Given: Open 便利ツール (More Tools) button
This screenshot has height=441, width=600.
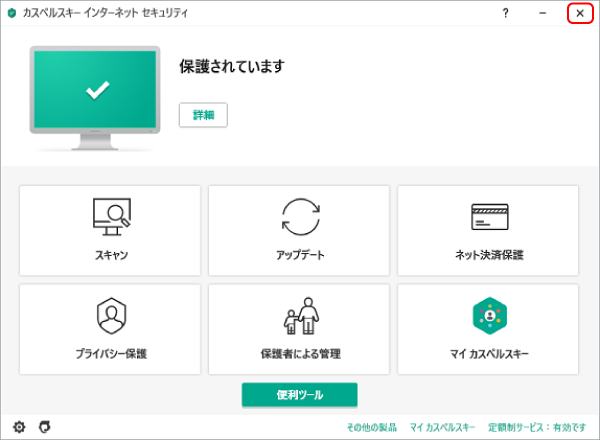Looking at the screenshot, I should [x=300, y=395].
